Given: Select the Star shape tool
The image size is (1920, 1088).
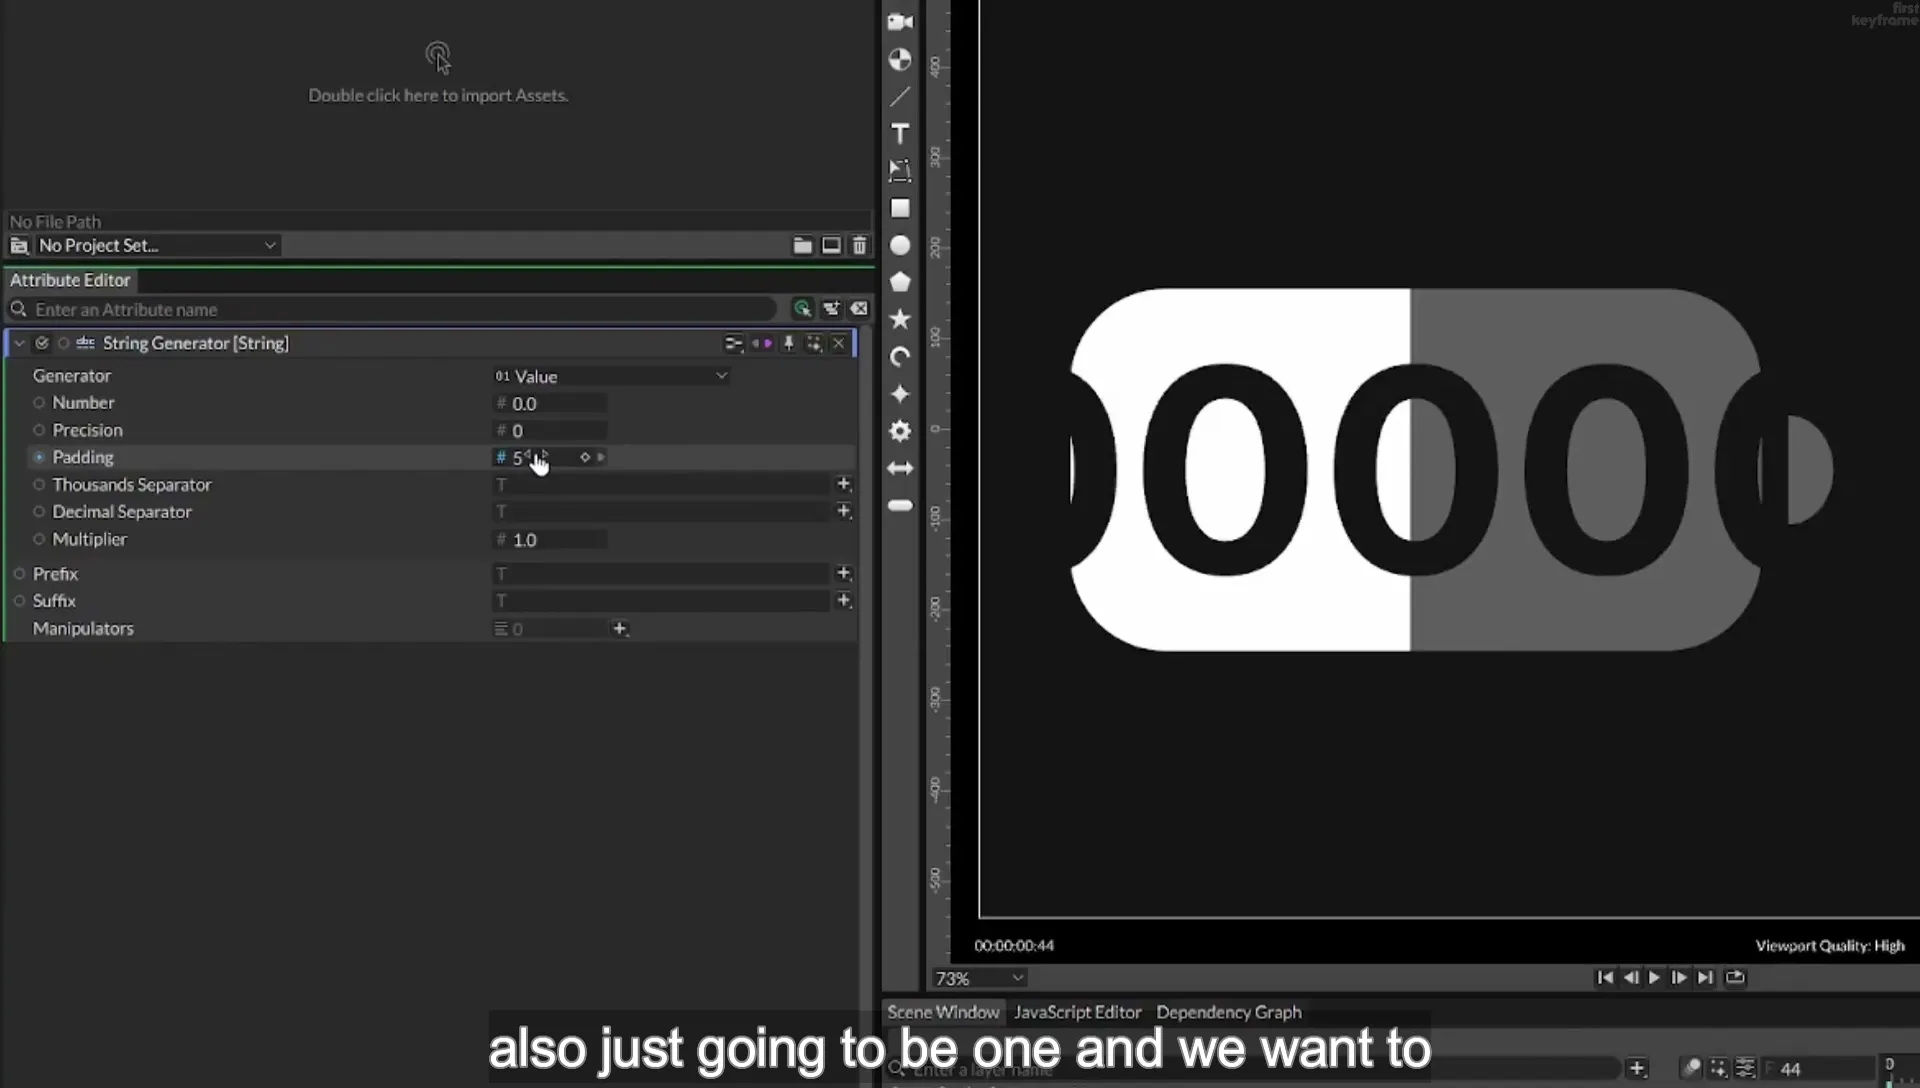Looking at the screenshot, I should [900, 319].
